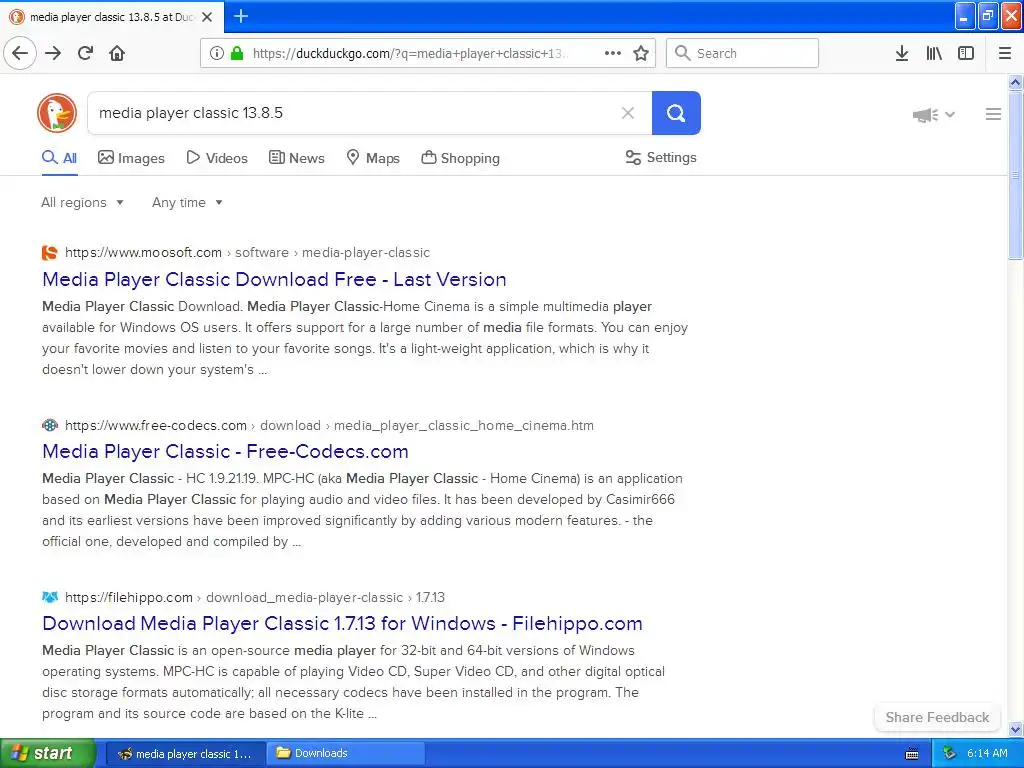Click the browser Search field

click(743, 54)
